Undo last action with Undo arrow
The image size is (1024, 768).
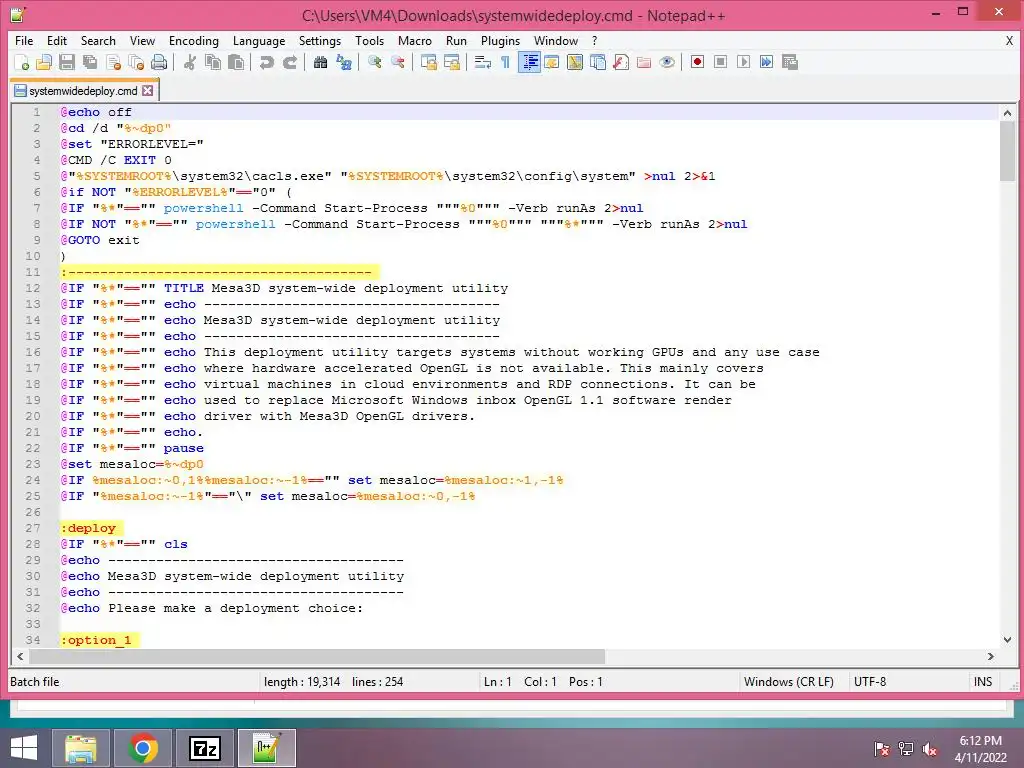(x=266, y=62)
